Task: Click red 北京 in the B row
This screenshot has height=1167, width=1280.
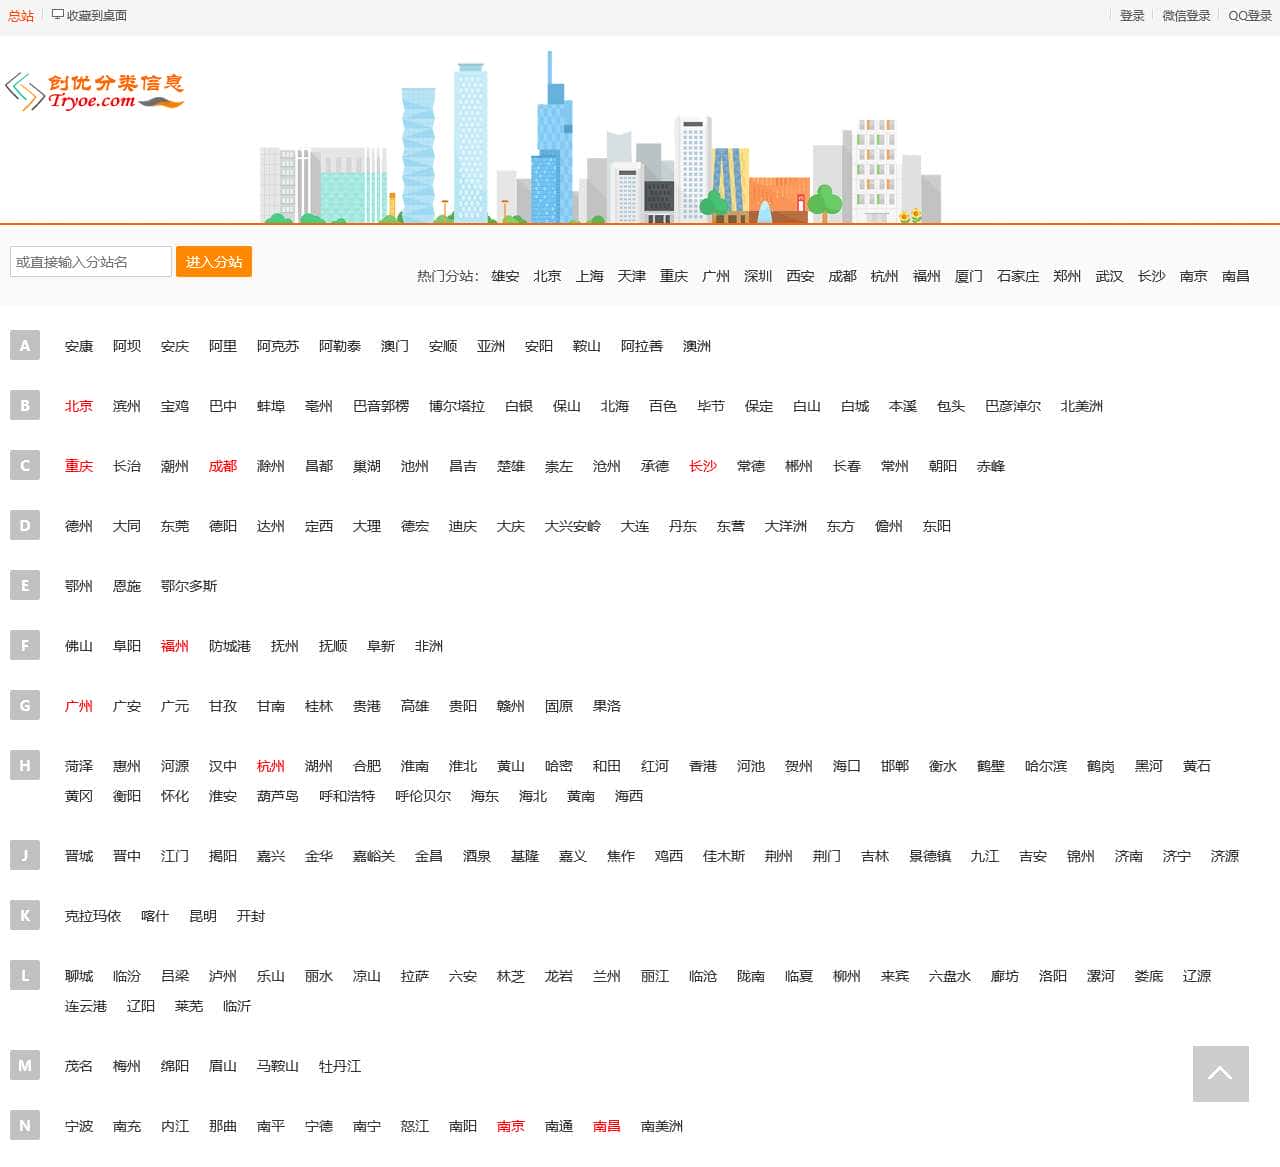Action: coord(79,406)
